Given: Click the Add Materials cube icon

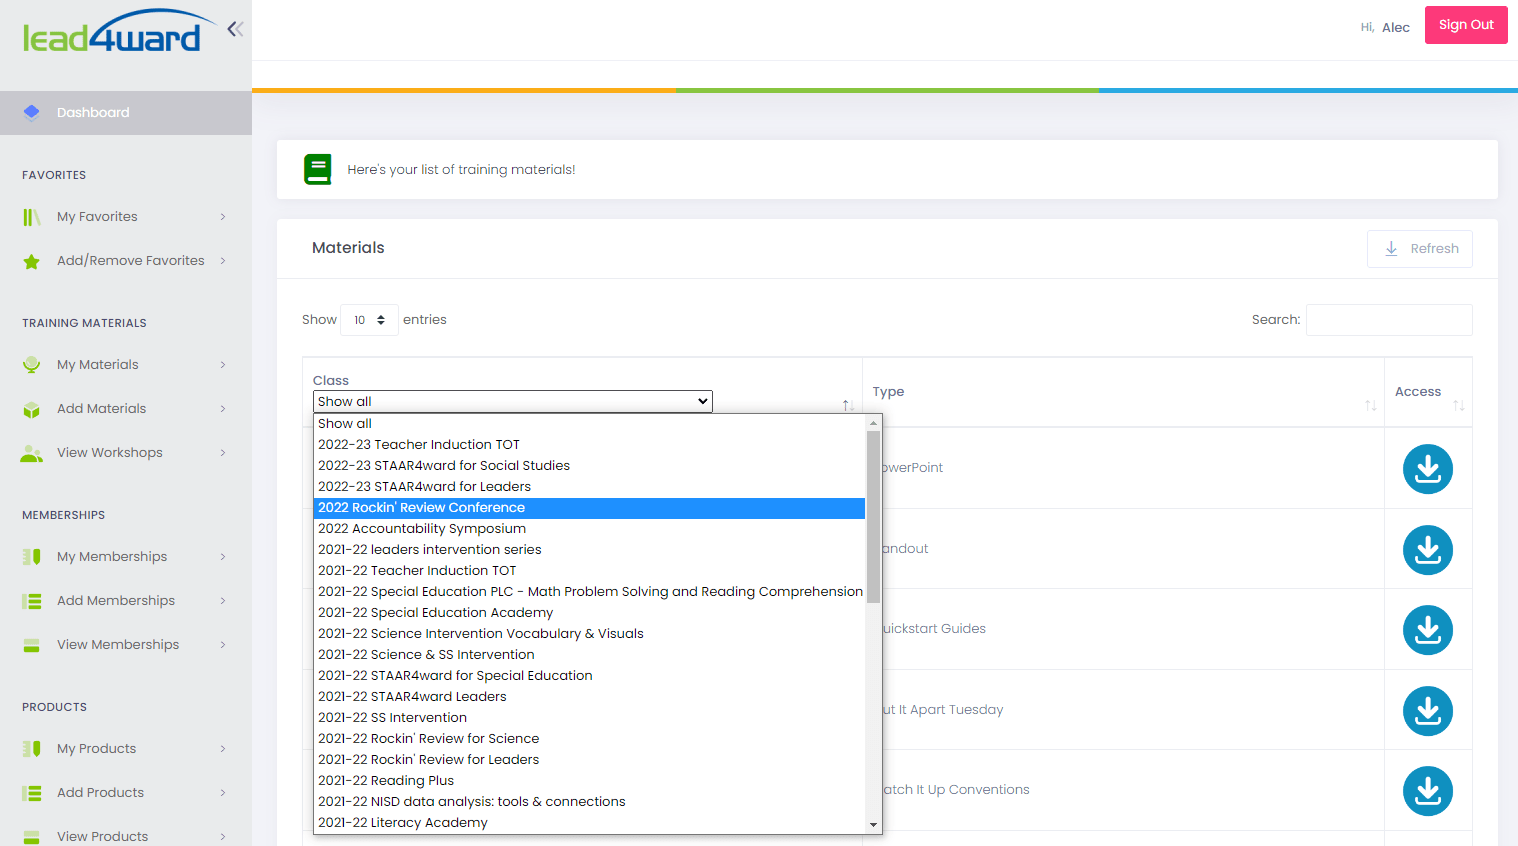Looking at the screenshot, I should pos(32,409).
